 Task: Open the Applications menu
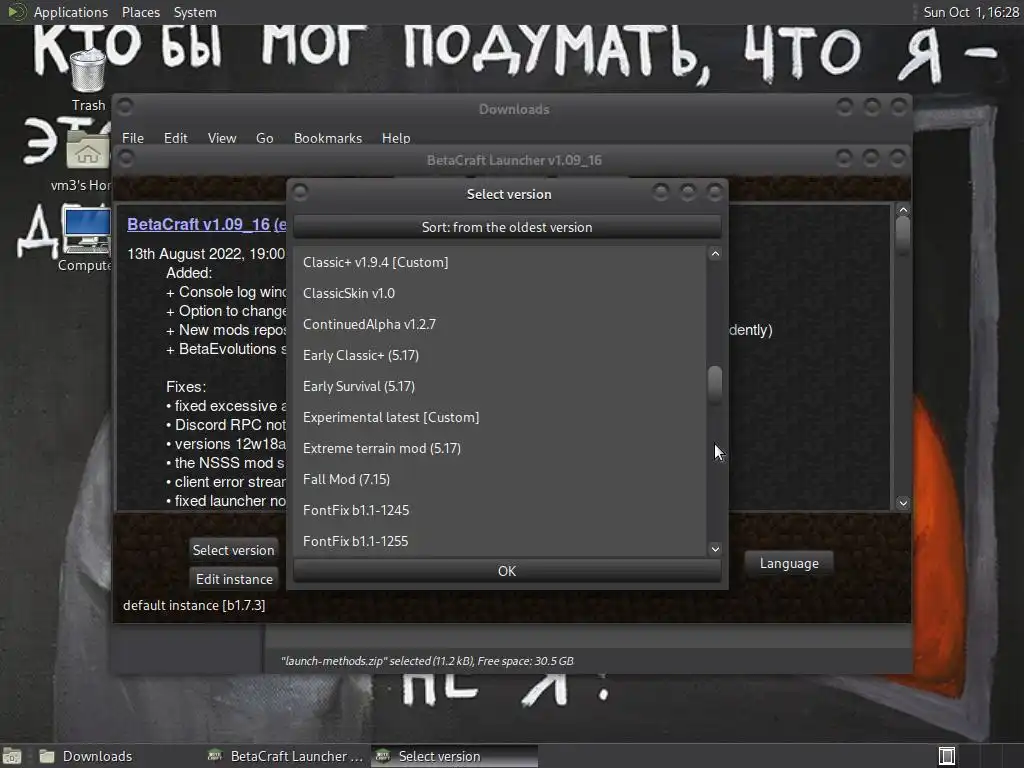pyautogui.click(x=71, y=12)
